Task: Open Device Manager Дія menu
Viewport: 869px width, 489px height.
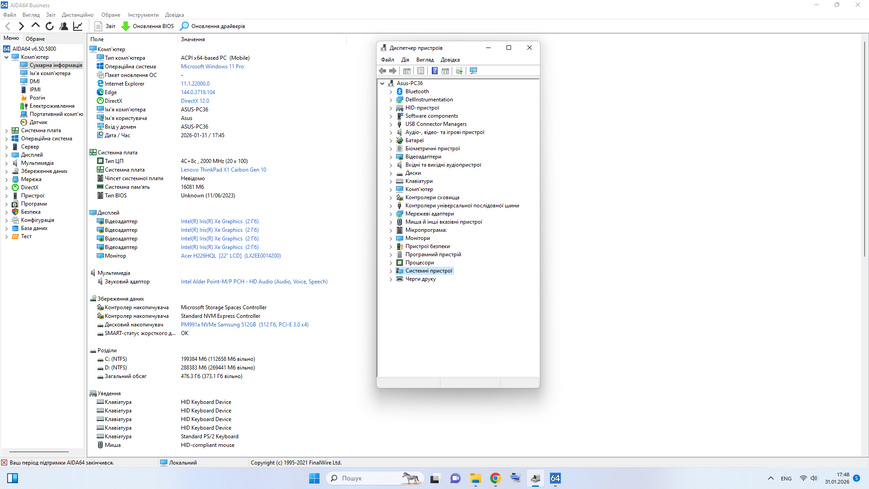Action: tap(405, 60)
